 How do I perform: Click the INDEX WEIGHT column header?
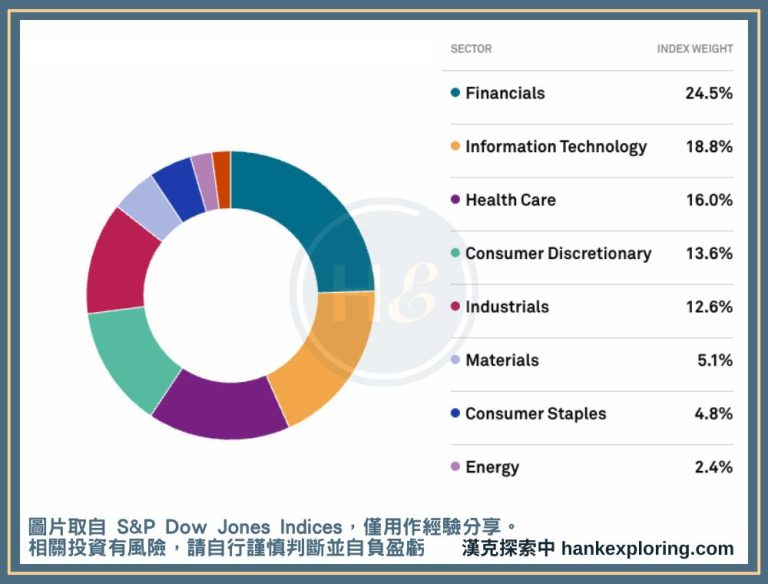point(694,49)
